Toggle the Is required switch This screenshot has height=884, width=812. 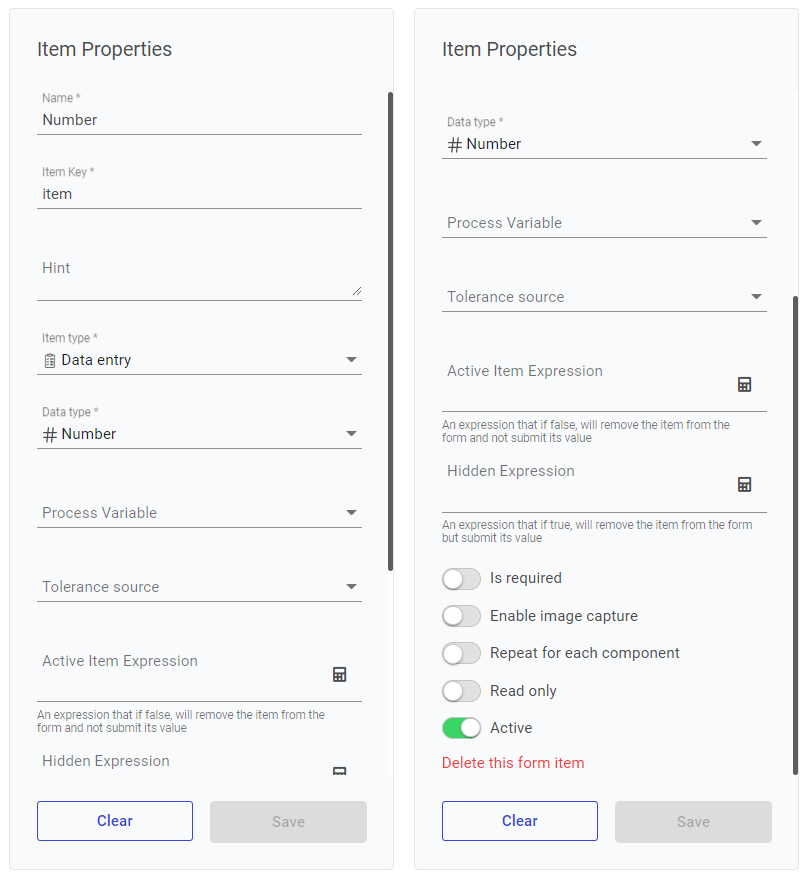click(x=461, y=579)
